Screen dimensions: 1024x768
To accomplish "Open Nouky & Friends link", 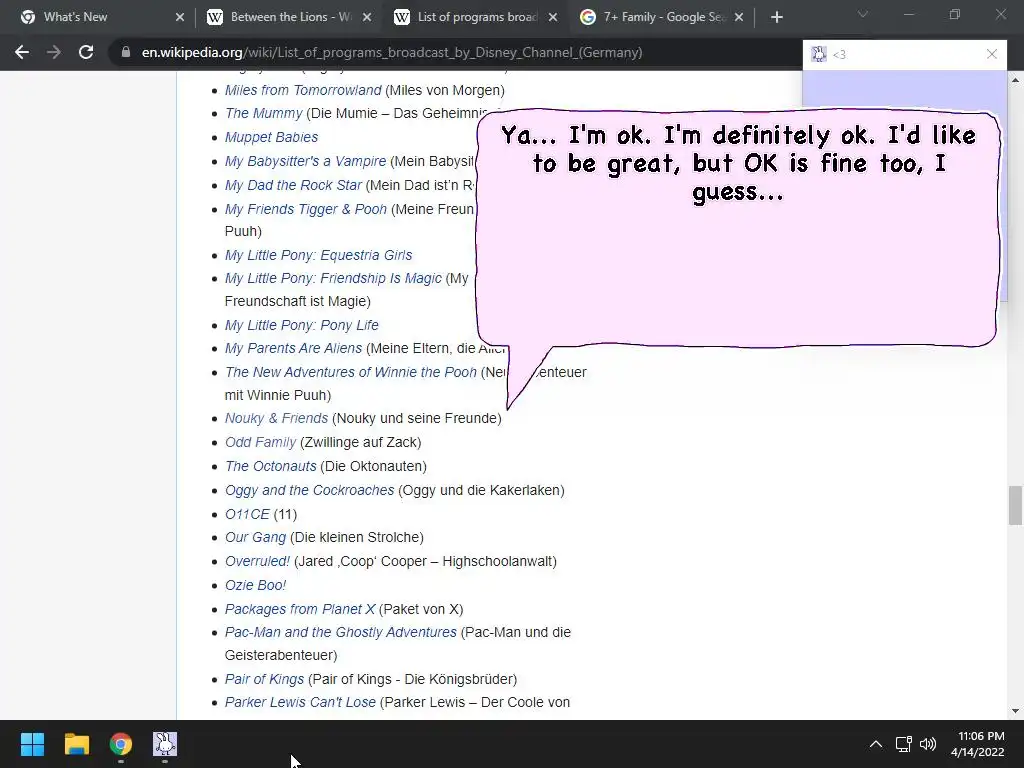I will point(276,418).
